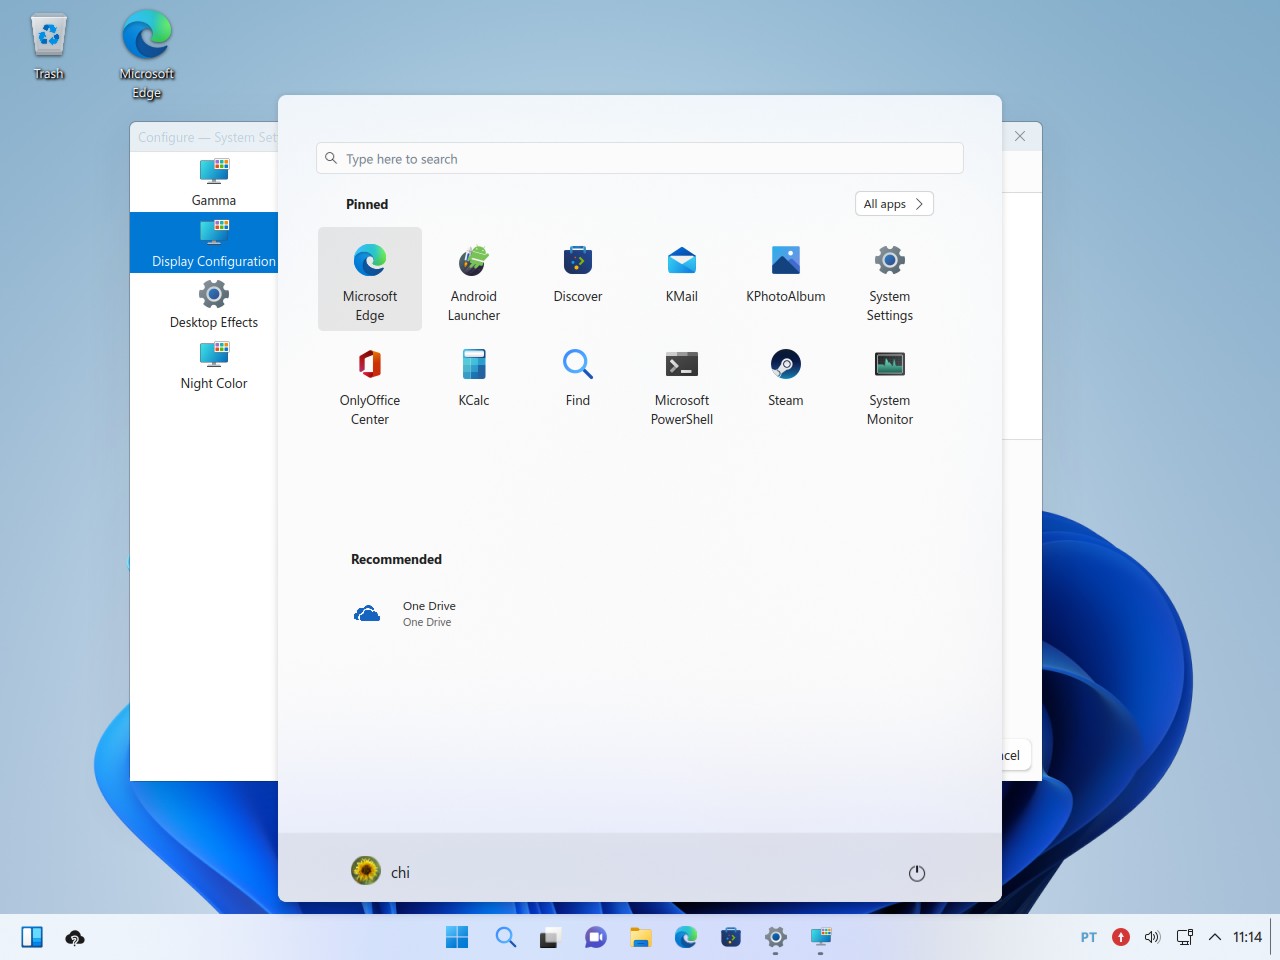Open OnlyOffice Center
The height and width of the screenshot is (960, 1280).
(369, 383)
